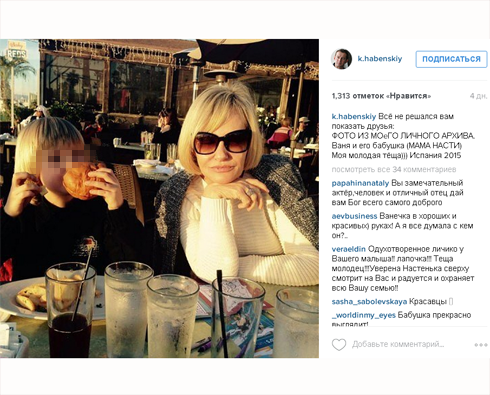Click the emoji after Красавцы comment
The image size is (490, 395).
[x=451, y=302]
